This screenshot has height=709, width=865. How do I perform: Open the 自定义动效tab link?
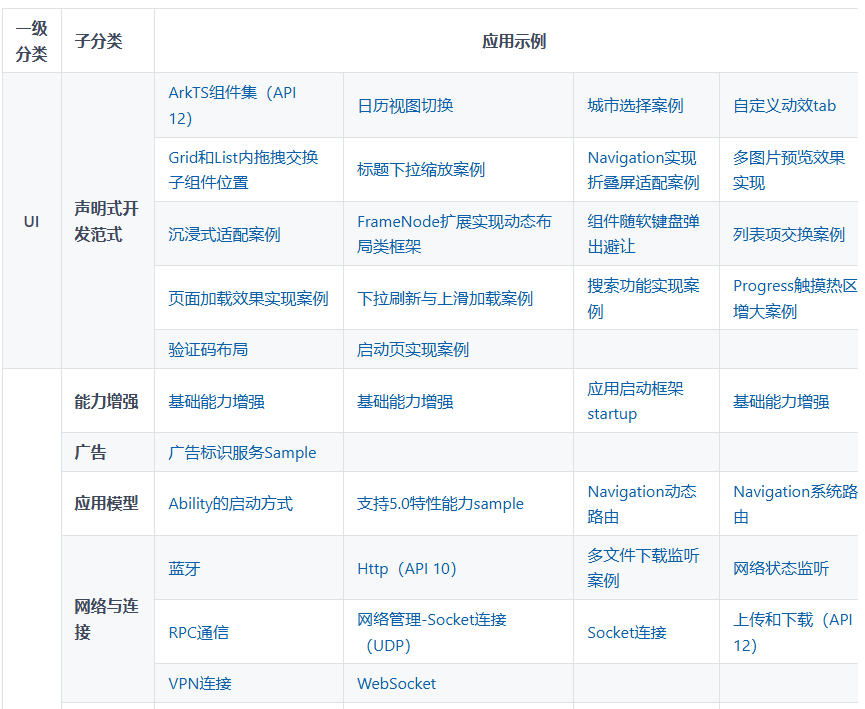pyautogui.click(x=784, y=105)
